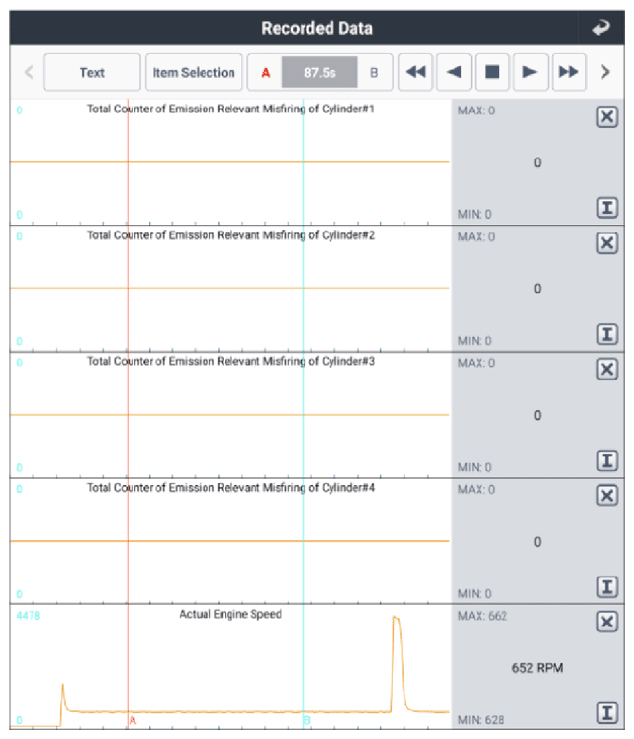
Task: Click the 87.5s time display
Action: point(320,72)
